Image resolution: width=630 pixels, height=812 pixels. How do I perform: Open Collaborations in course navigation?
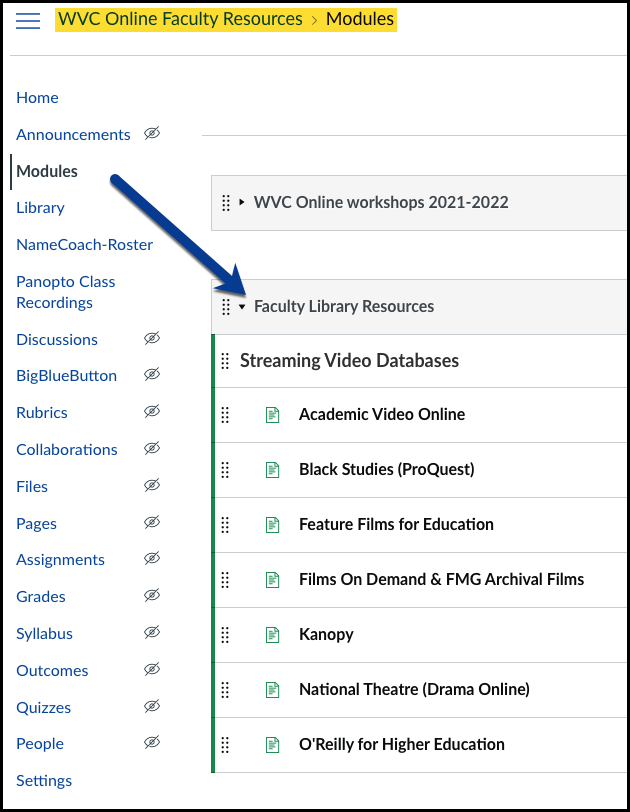point(67,450)
